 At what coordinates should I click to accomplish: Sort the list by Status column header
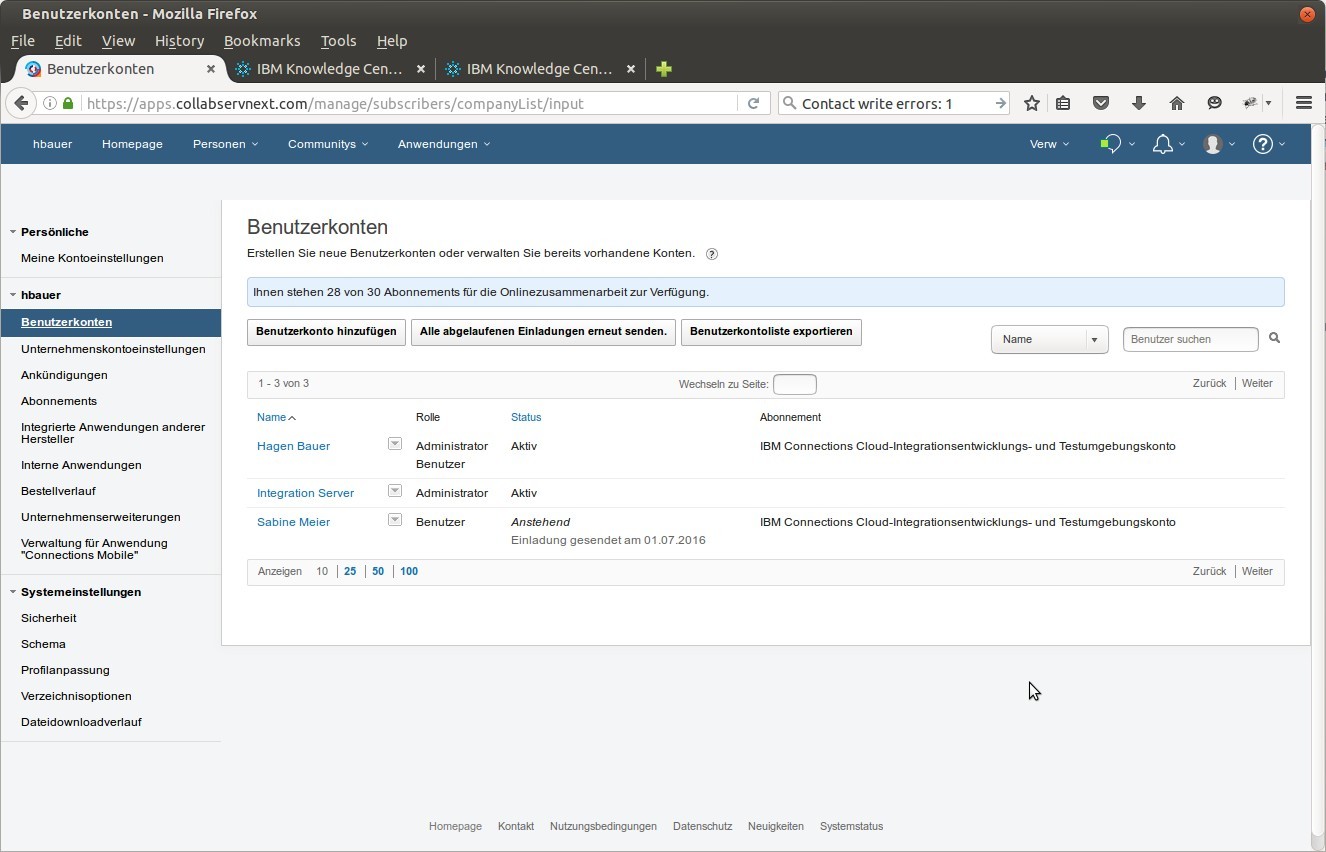pyautogui.click(x=526, y=417)
